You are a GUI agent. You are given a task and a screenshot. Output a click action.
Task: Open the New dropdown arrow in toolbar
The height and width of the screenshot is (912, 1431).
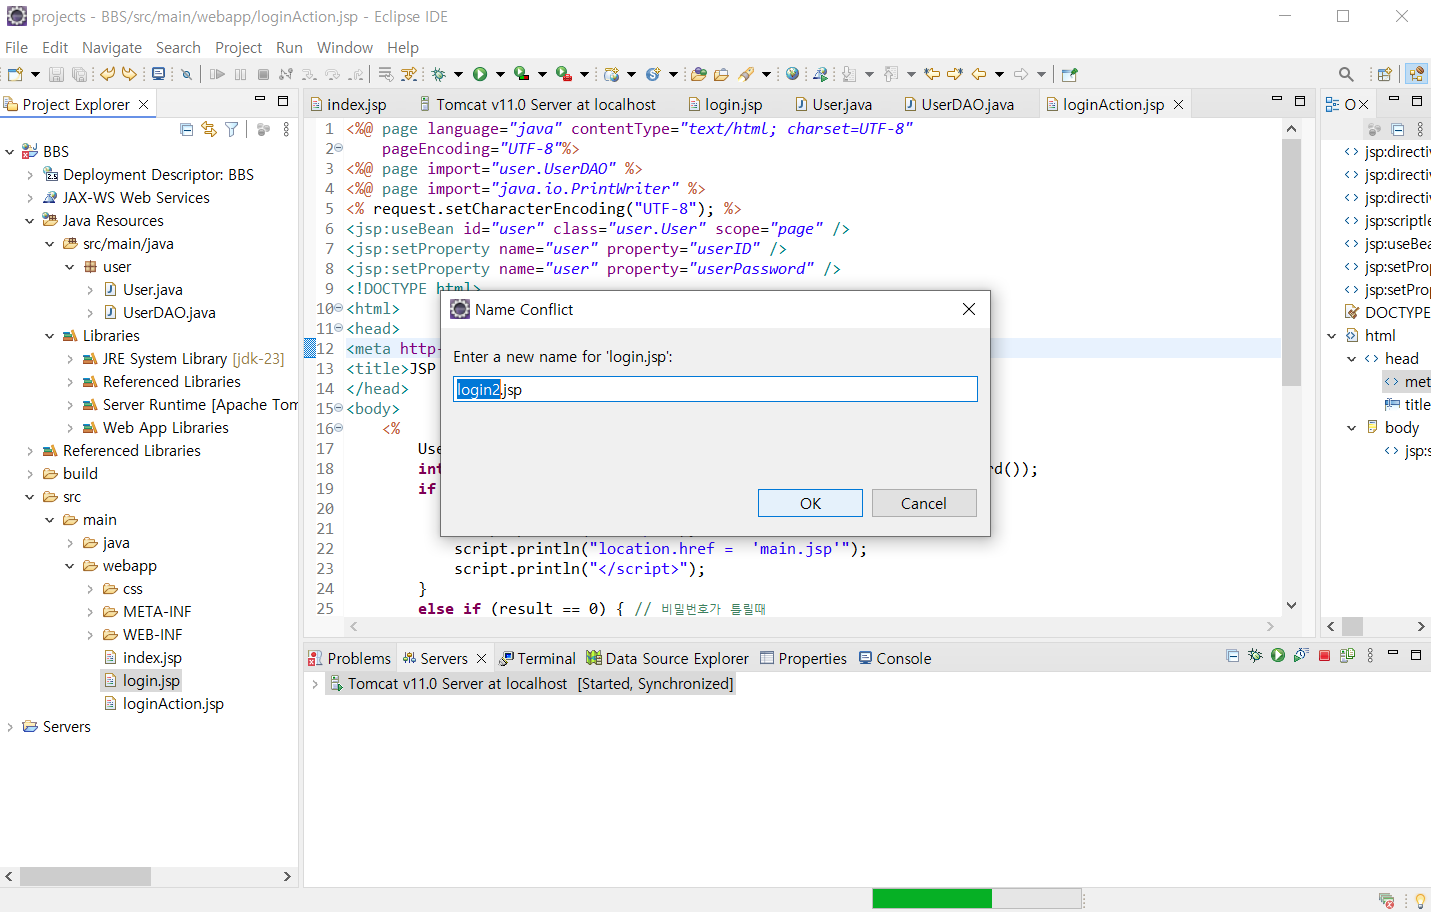coord(35,74)
